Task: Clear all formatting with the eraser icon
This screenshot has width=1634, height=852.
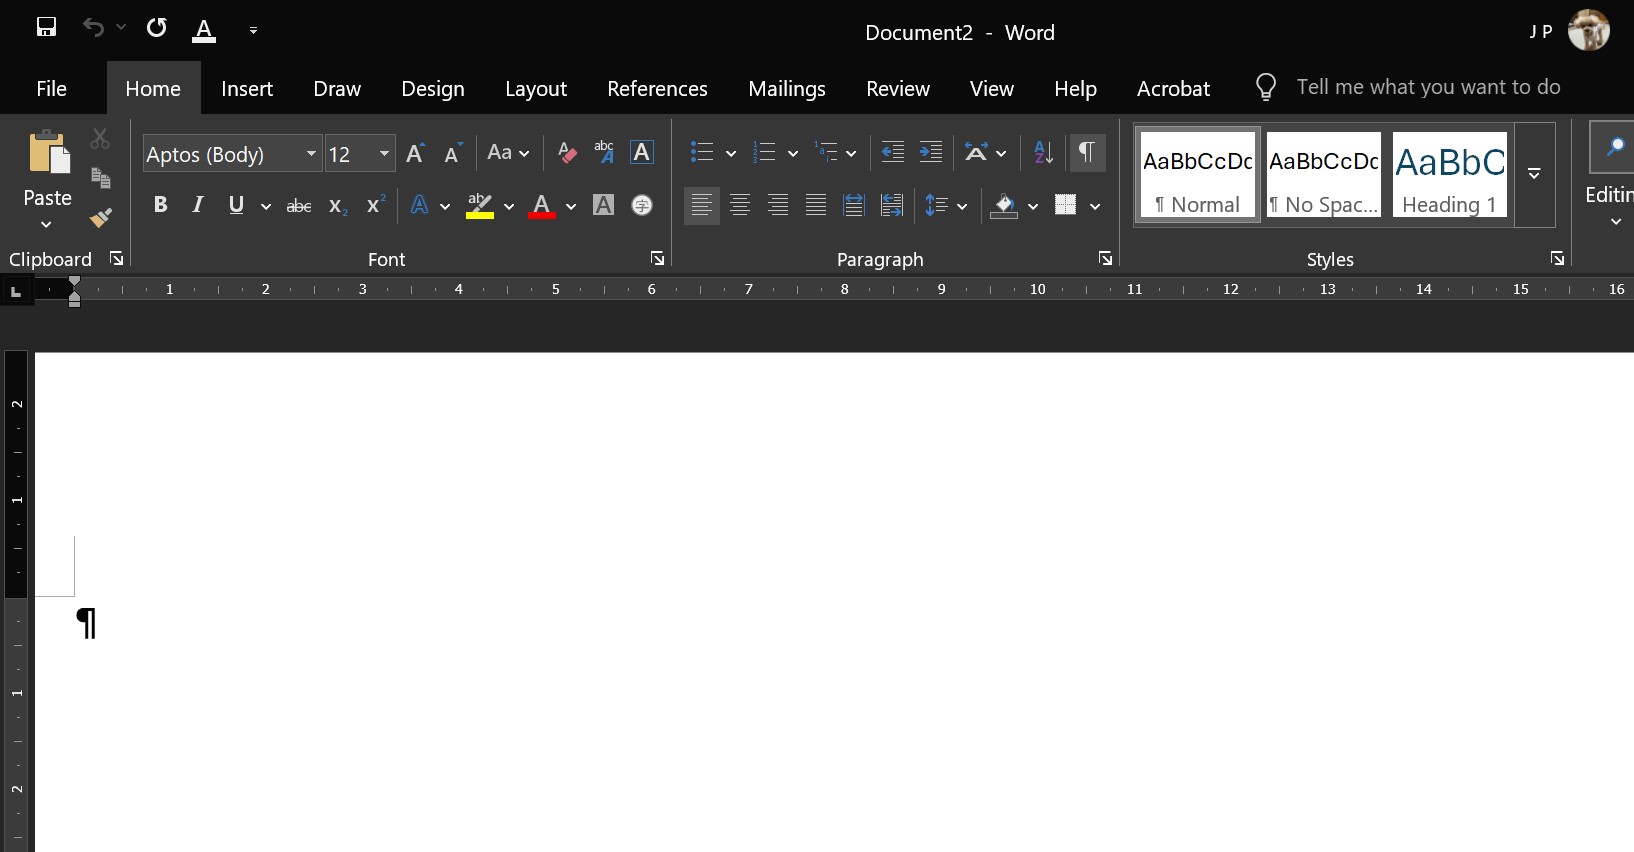Action: point(567,152)
